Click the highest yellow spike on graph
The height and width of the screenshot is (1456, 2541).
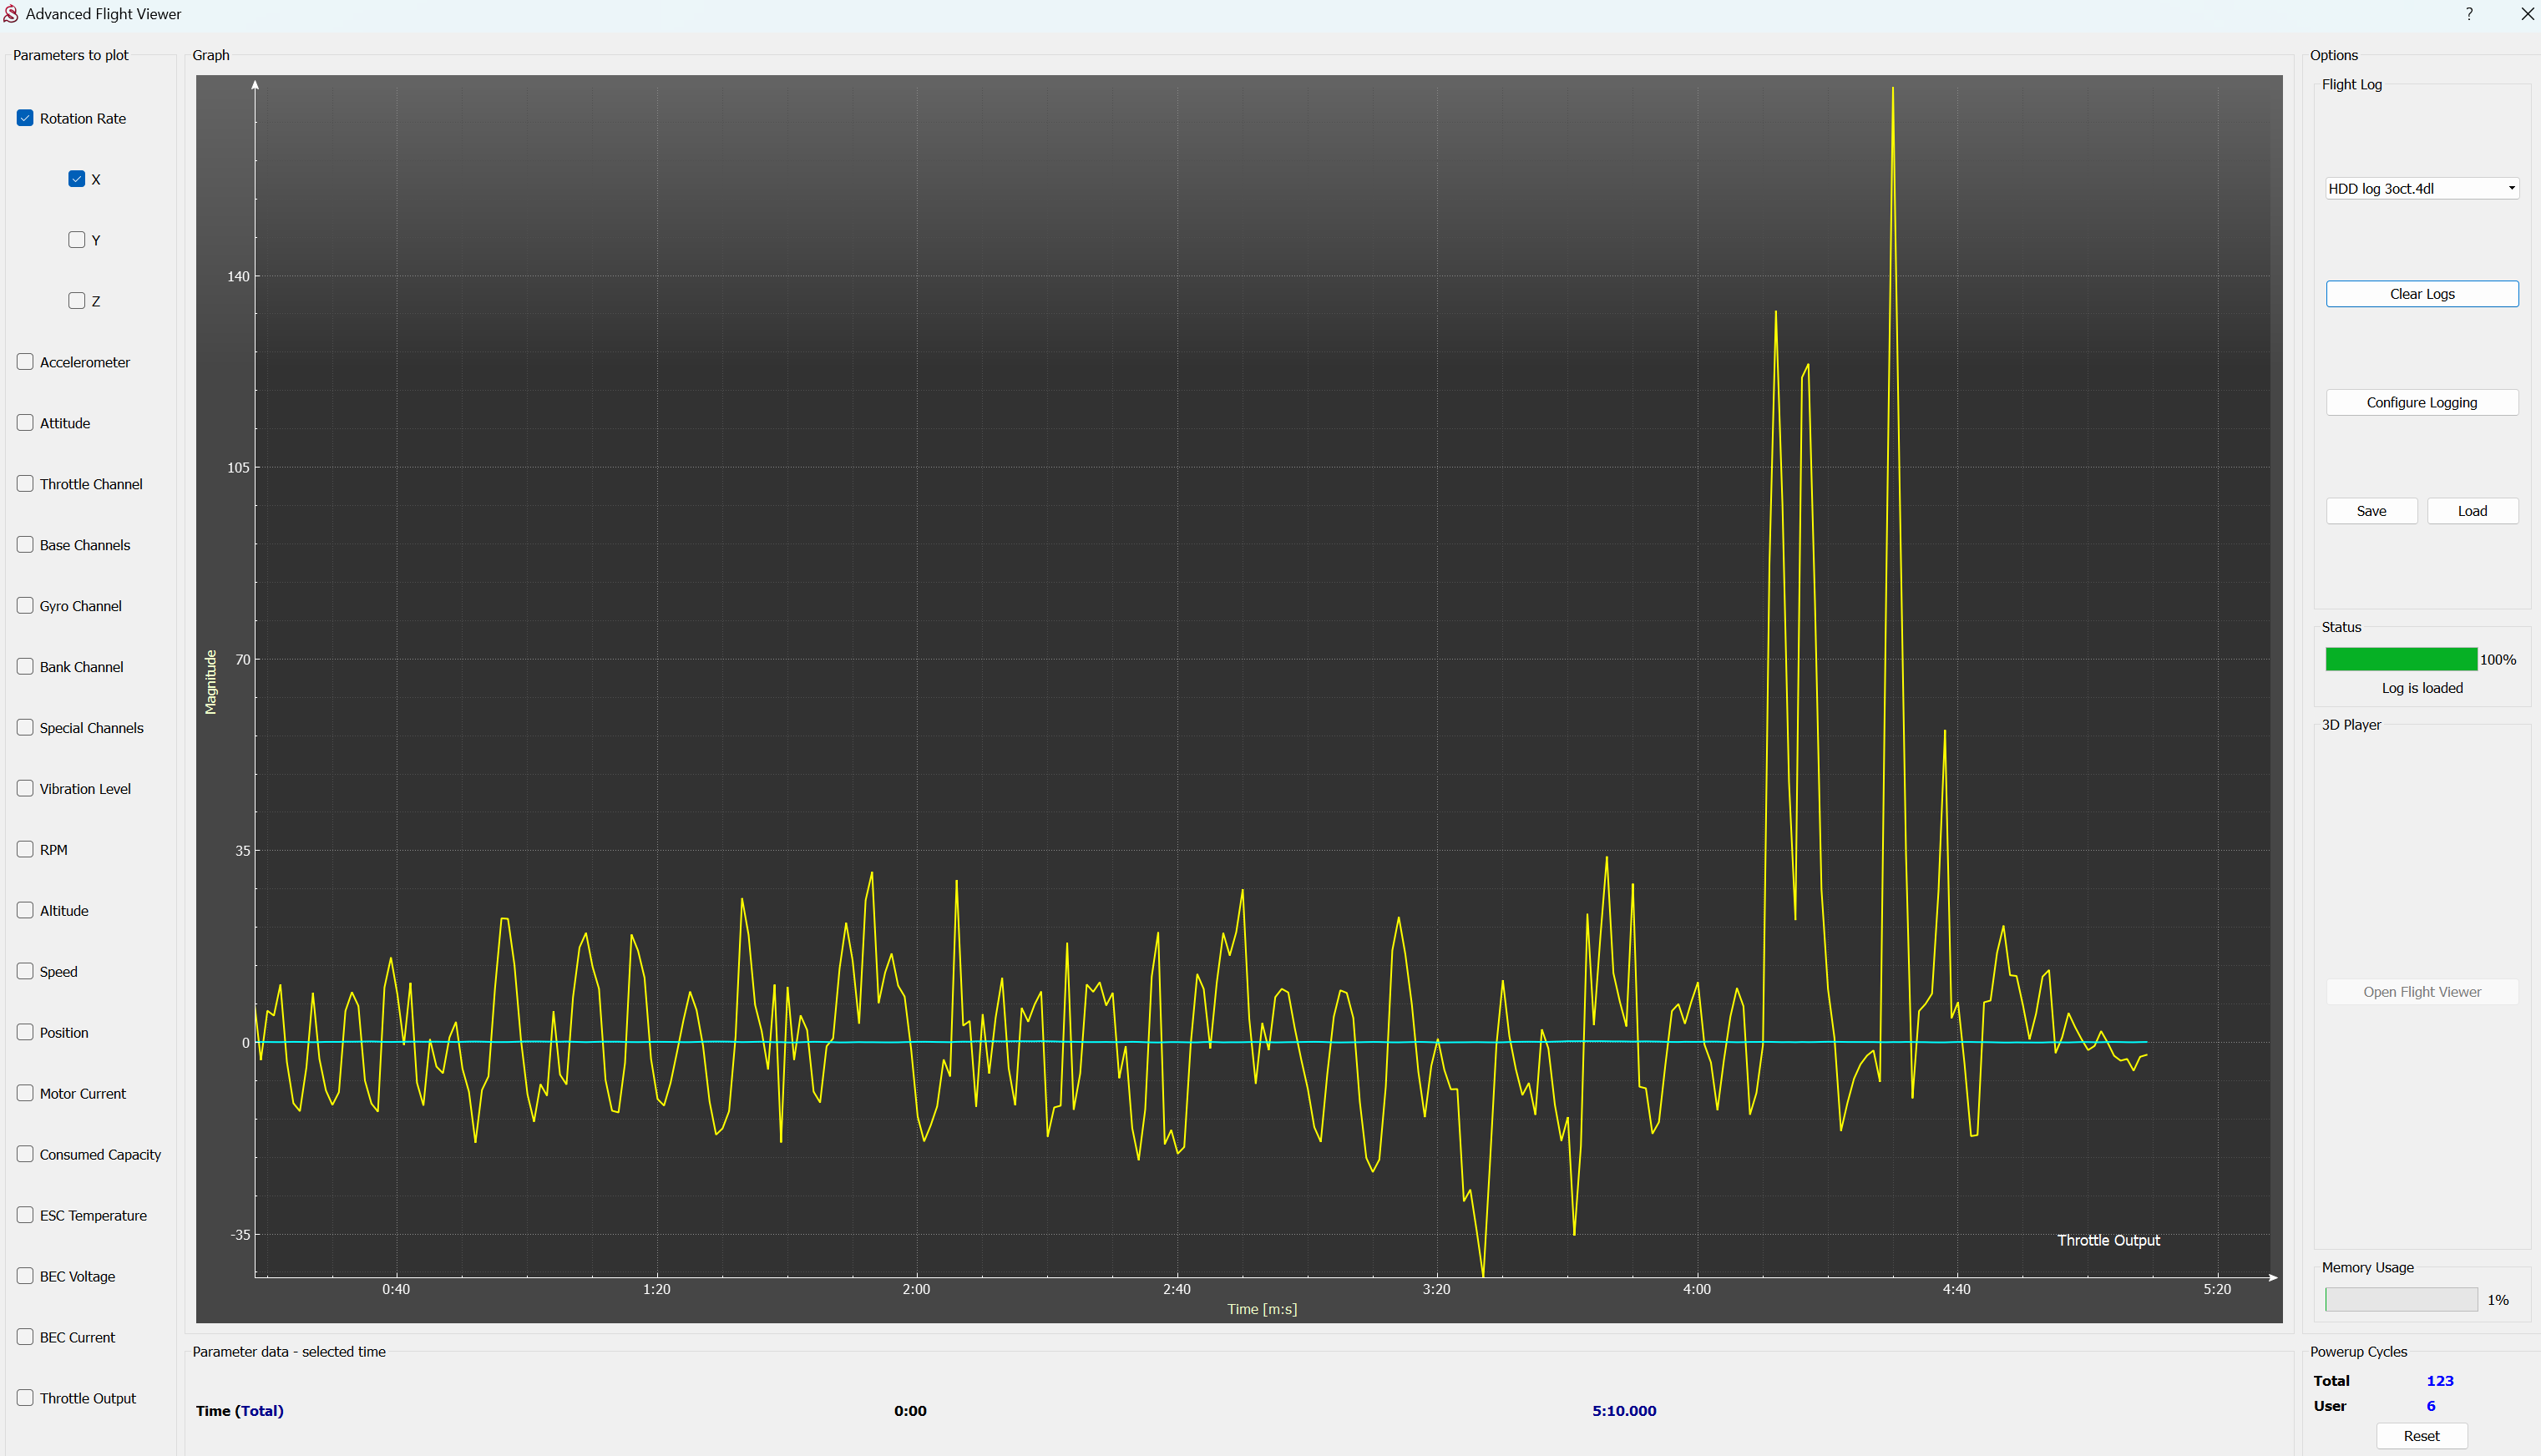(x=1892, y=90)
